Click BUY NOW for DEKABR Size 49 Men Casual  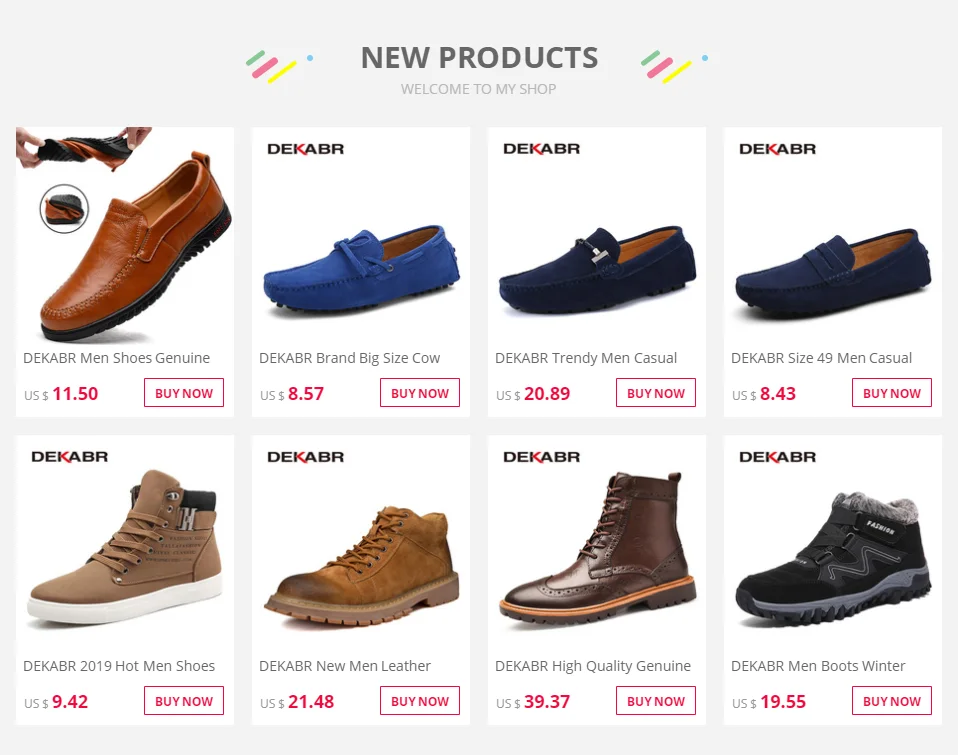point(891,393)
